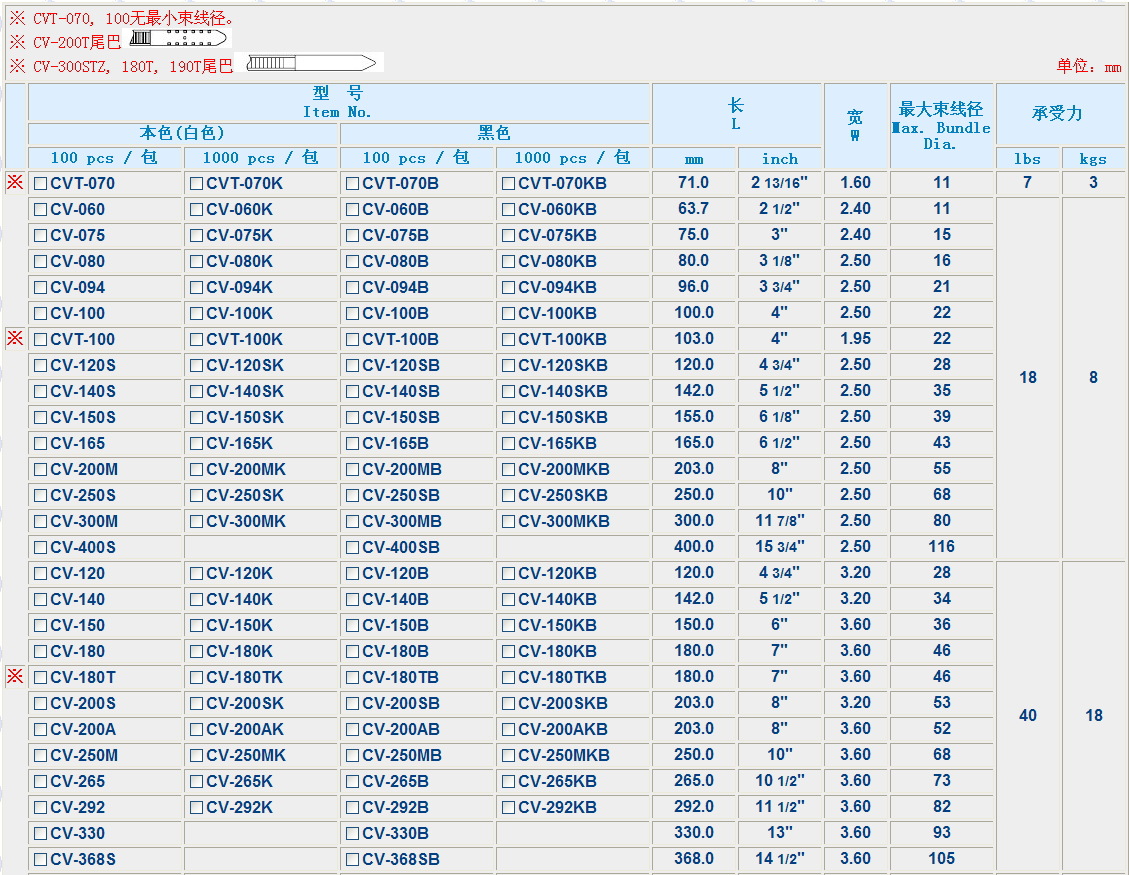This screenshot has width=1129, height=875.
Task: Check the CVT-070 item checkbox
Action: [40, 183]
